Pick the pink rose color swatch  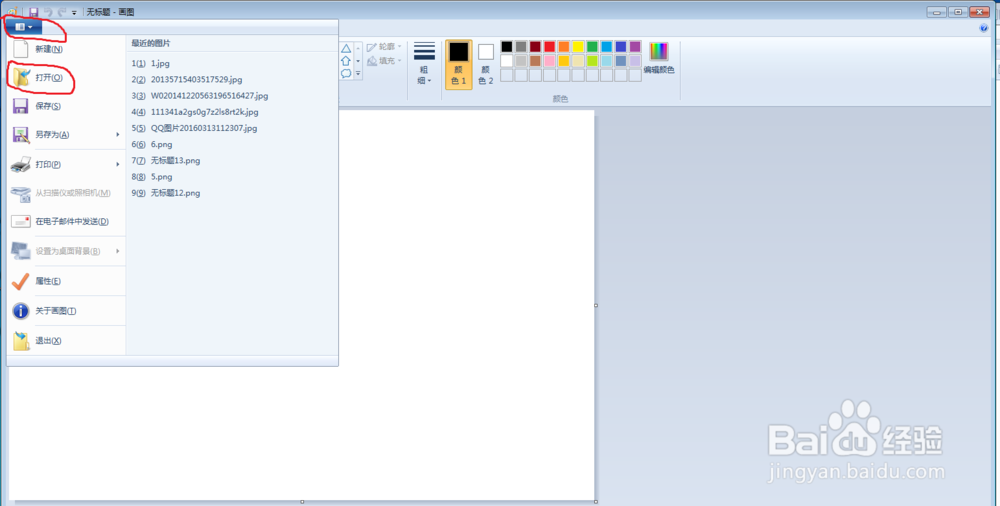coord(550,61)
